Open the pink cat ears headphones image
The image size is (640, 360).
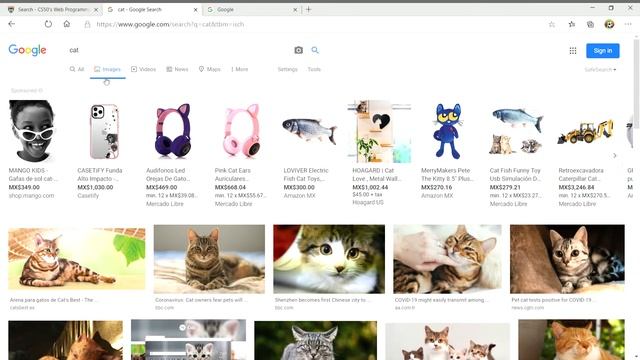[x=241, y=131]
